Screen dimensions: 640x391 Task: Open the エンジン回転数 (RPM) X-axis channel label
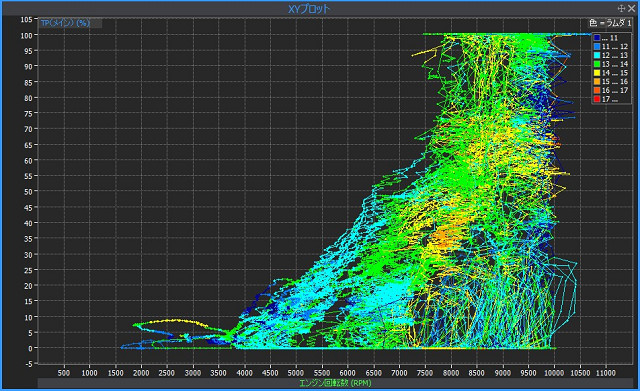335,383
